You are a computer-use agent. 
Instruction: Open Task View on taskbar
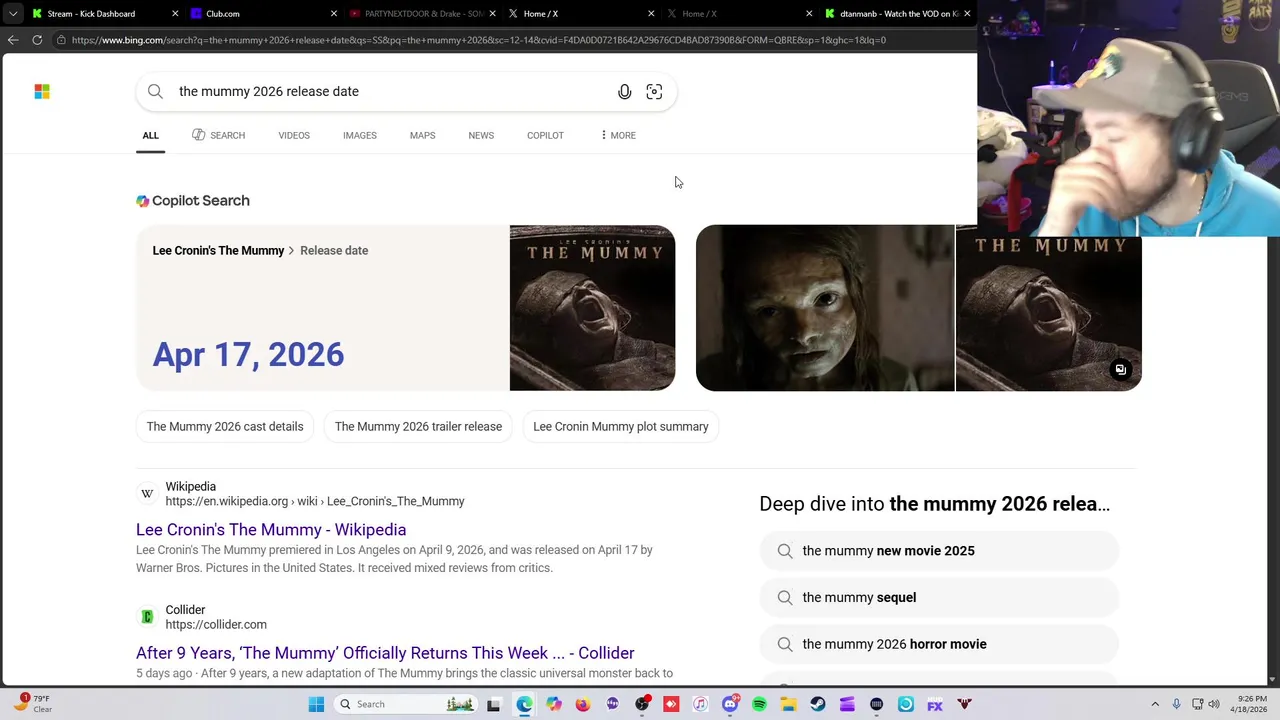pos(493,705)
